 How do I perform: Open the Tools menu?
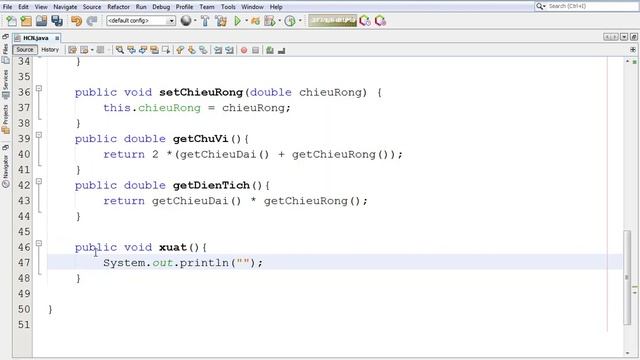(x=228, y=7)
